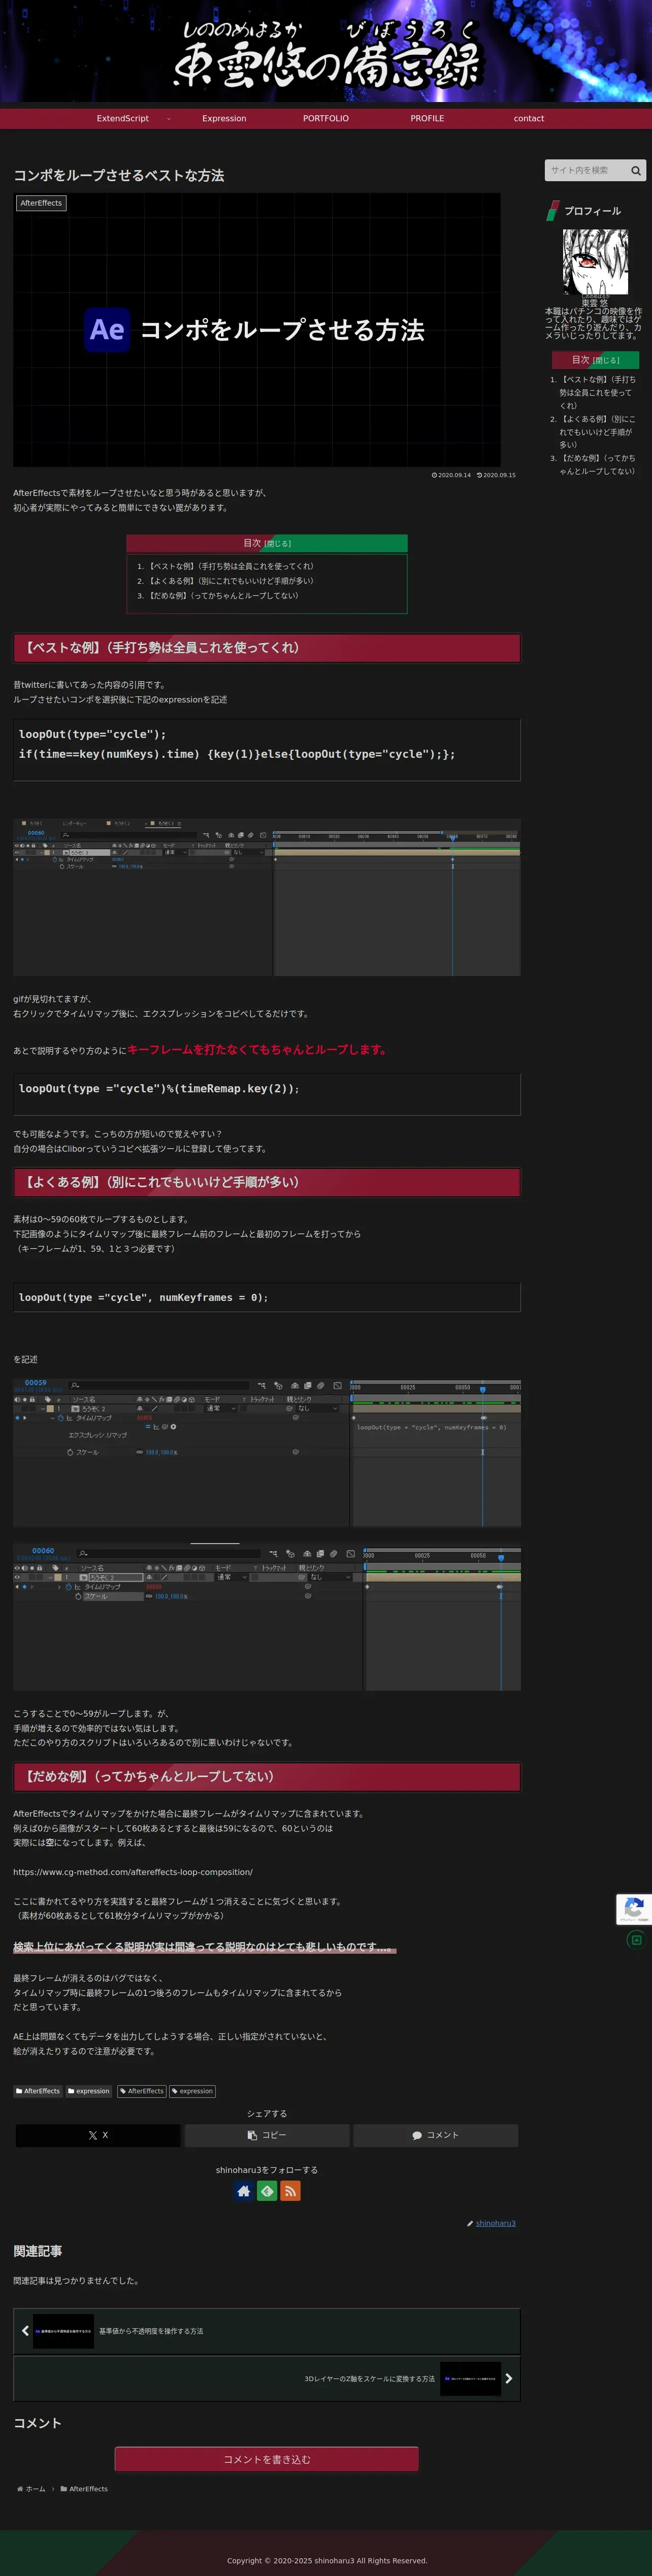The width and height of the screenshot is (652, 2576).
Task: Click the ホーム breadcrumb link
Action: pos(35,2489)
